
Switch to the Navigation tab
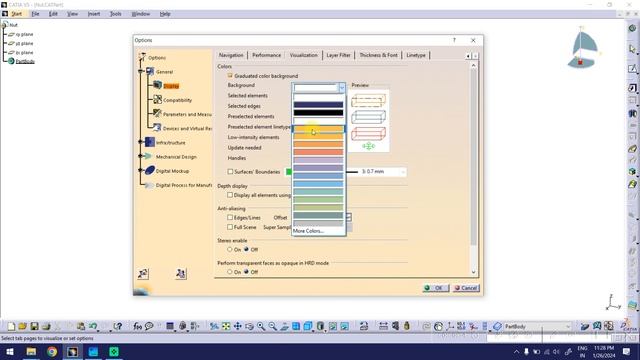pyautogui.click(x=231, y=55)
